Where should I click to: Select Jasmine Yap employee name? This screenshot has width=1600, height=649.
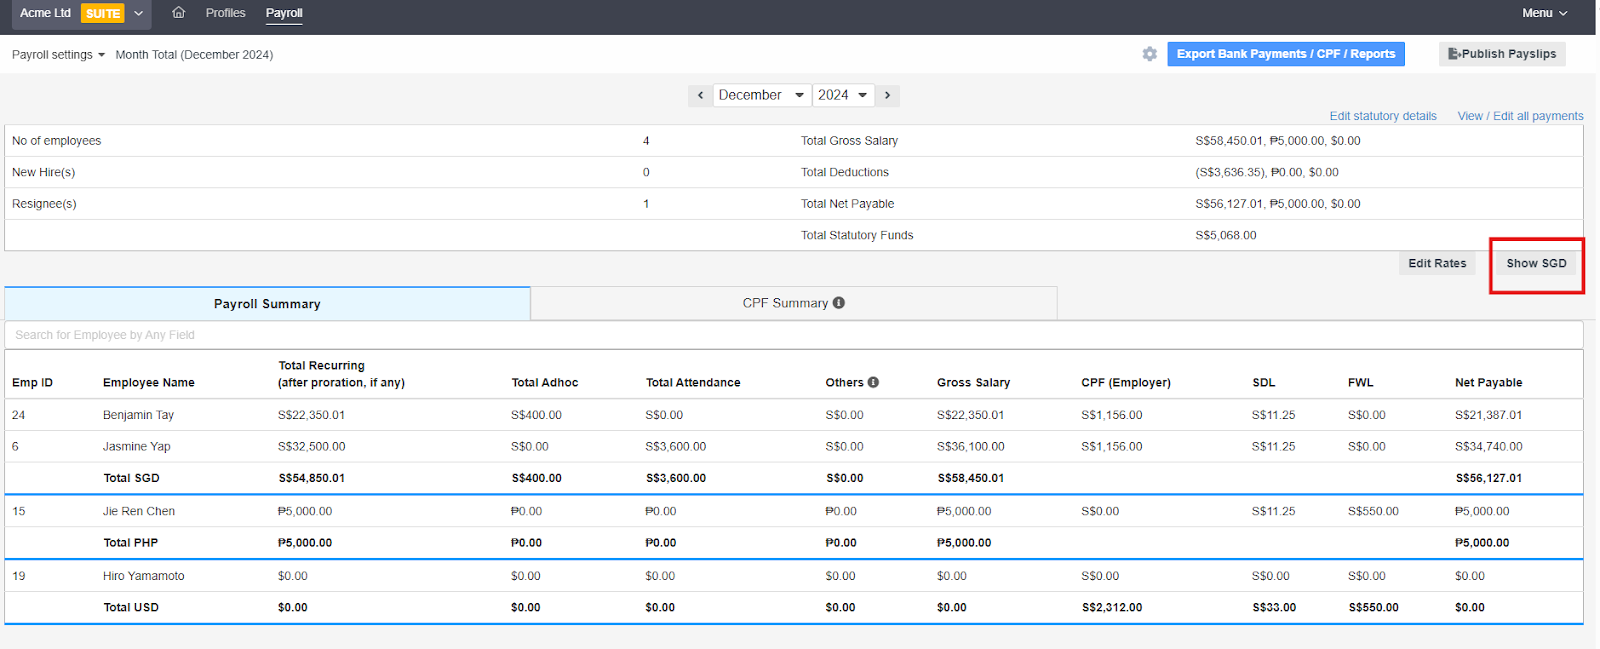[136, 447]
